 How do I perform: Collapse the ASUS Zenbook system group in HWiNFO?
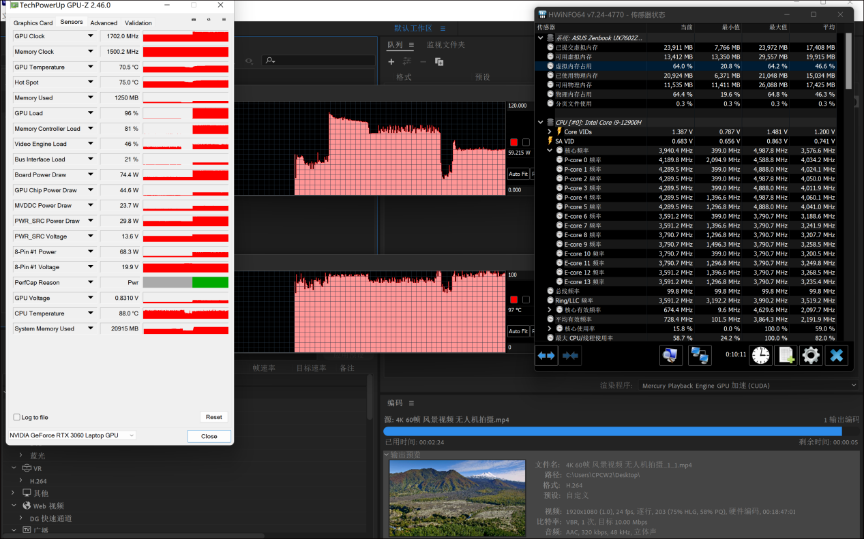point(541,38)
